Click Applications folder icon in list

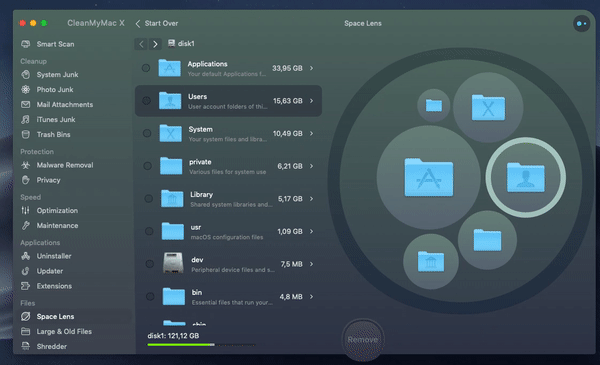170,68
